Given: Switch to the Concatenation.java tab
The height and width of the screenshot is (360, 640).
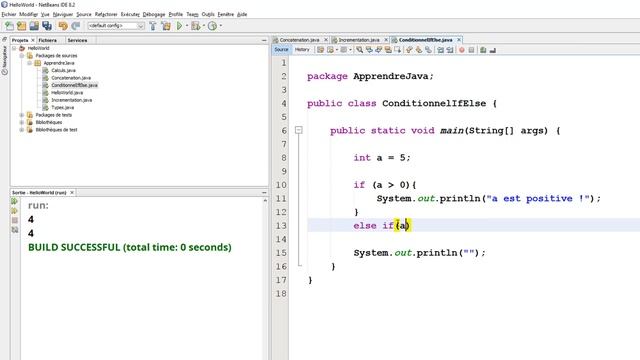Looking at the screenshot, I should coord(299,40).
